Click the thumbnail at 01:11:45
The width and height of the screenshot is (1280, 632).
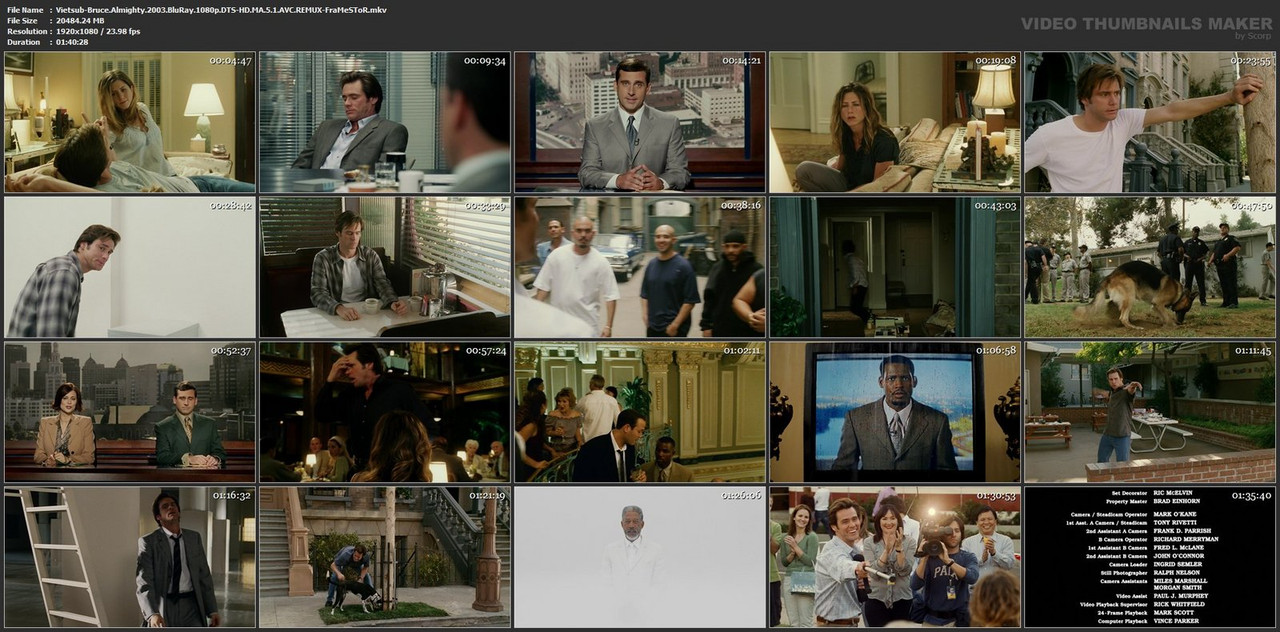point(1150,412)
